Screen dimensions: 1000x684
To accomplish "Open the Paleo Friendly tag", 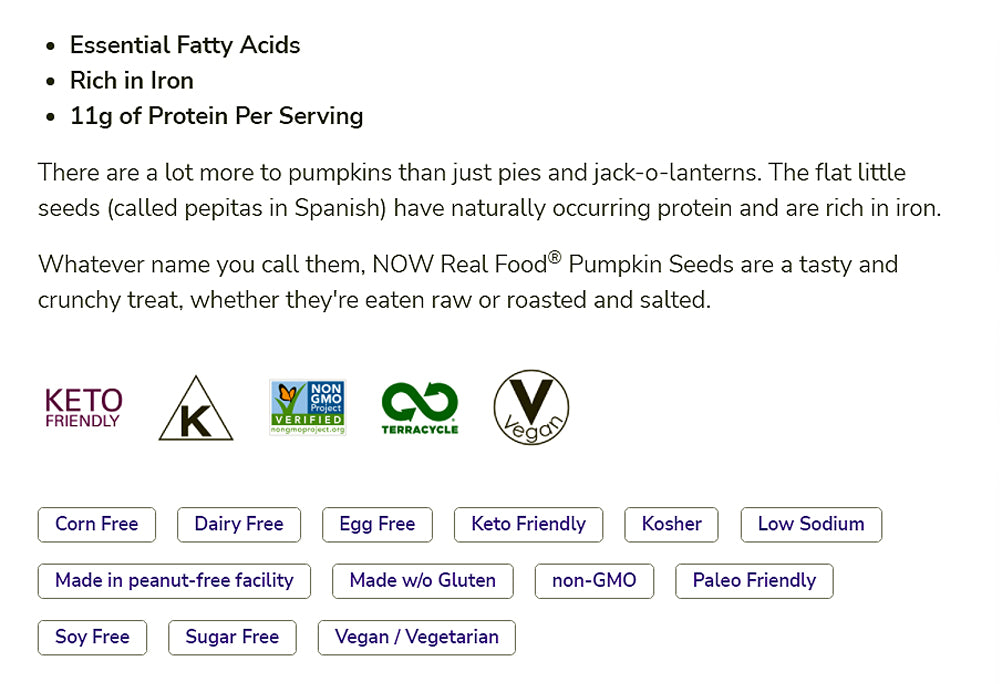I will coord(754,581).
